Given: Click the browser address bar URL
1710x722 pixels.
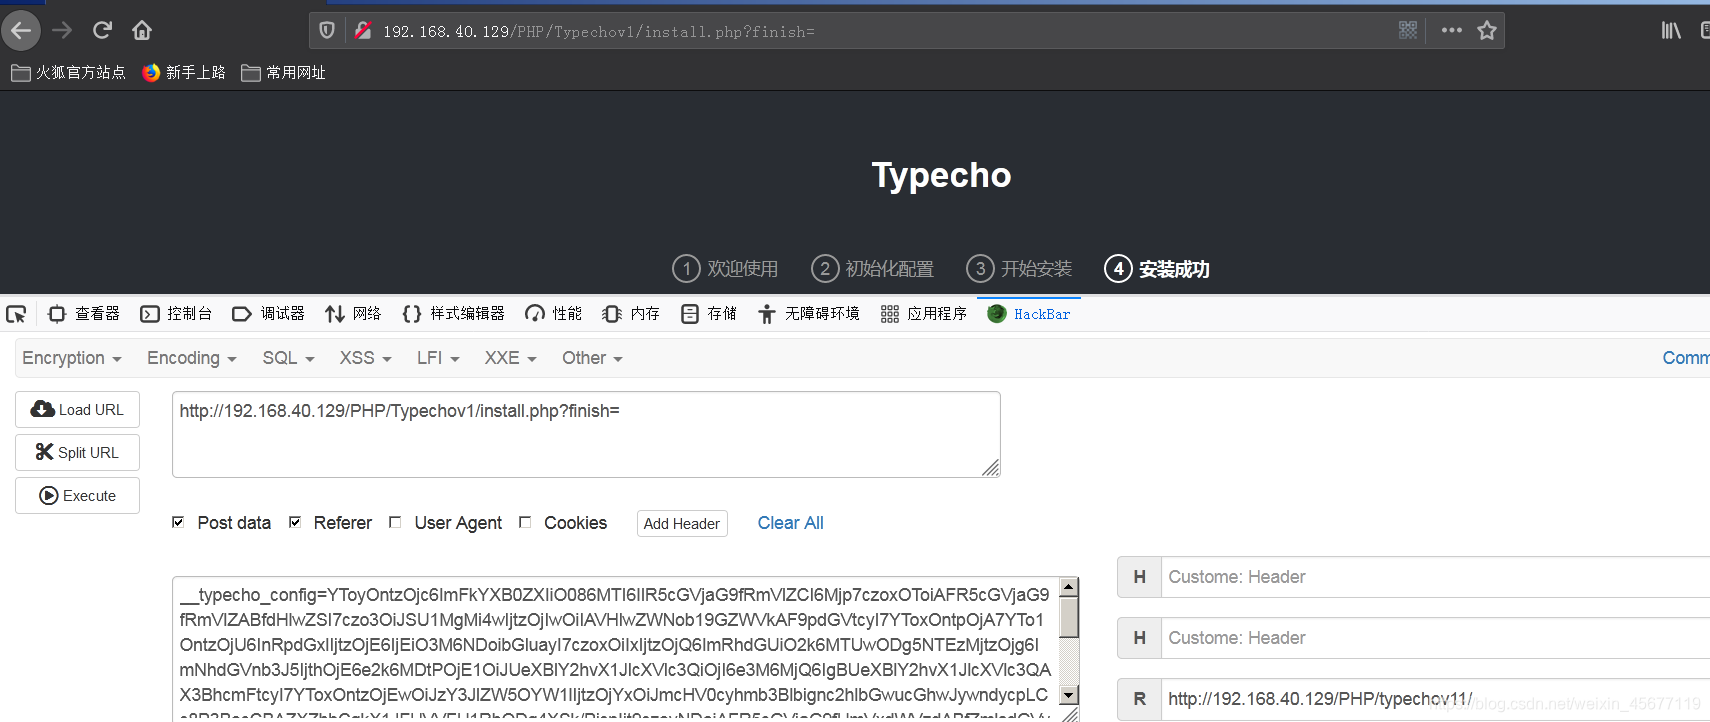Looking at the screenshot, I should point(598,32).
